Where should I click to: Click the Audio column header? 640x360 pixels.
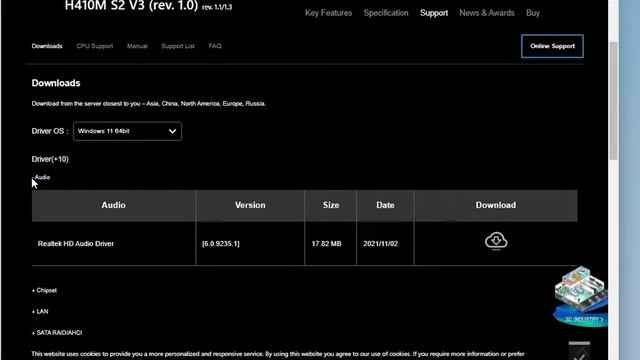[x=113, y=205]
